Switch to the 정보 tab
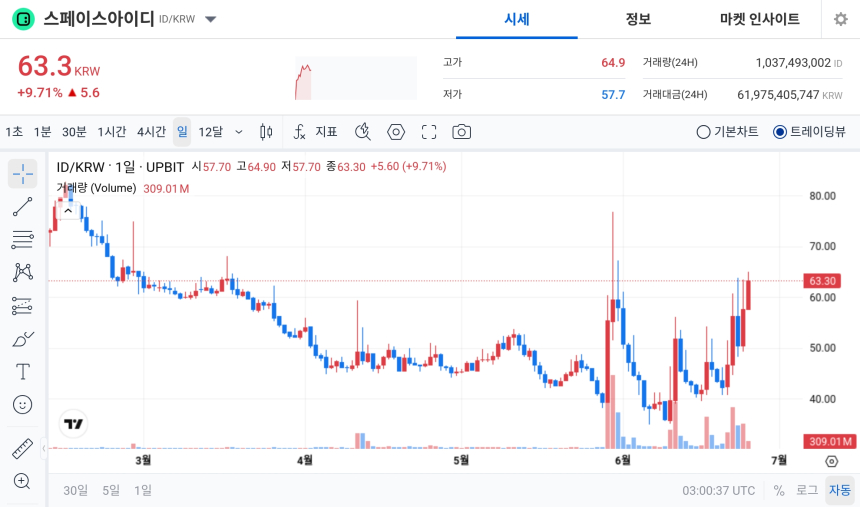Screen dimensions: 860x507 click(x=638, y=19)
